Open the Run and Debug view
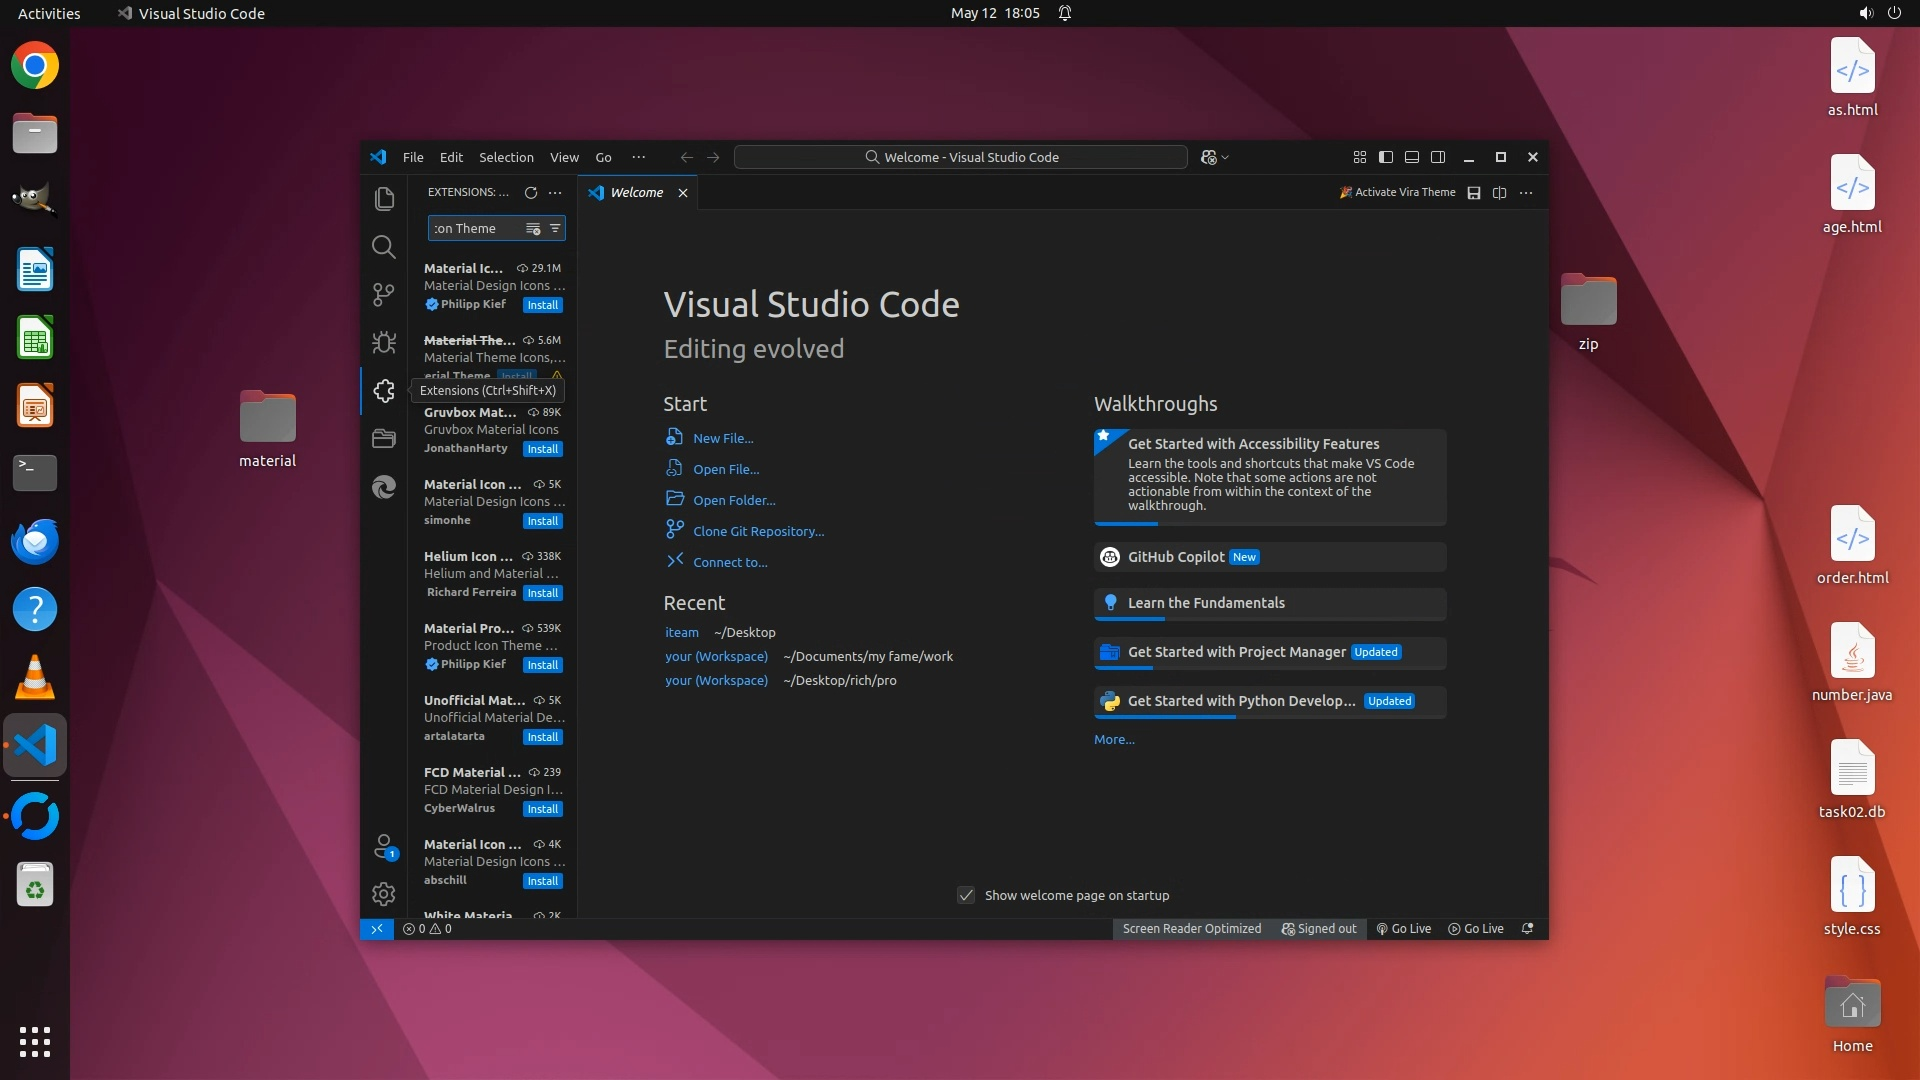 (x=384, y=343)
